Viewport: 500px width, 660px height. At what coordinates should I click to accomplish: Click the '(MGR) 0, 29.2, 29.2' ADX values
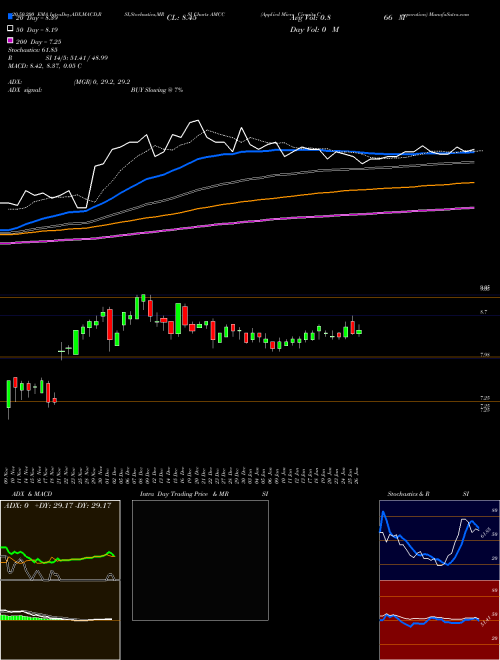[102, 82]
